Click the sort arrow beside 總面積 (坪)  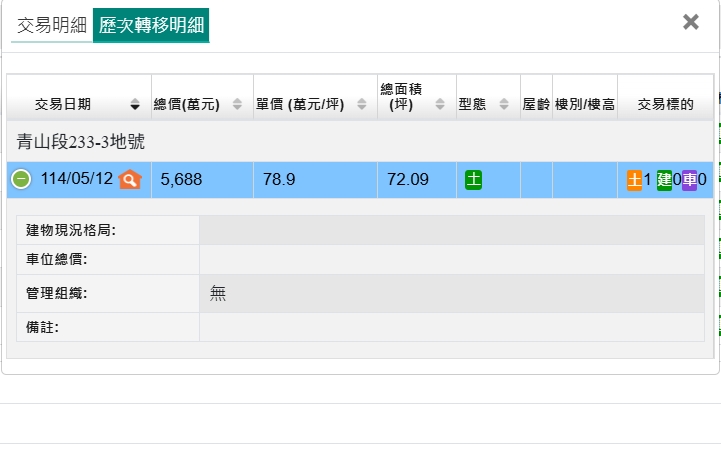click(x=440, y=104)
